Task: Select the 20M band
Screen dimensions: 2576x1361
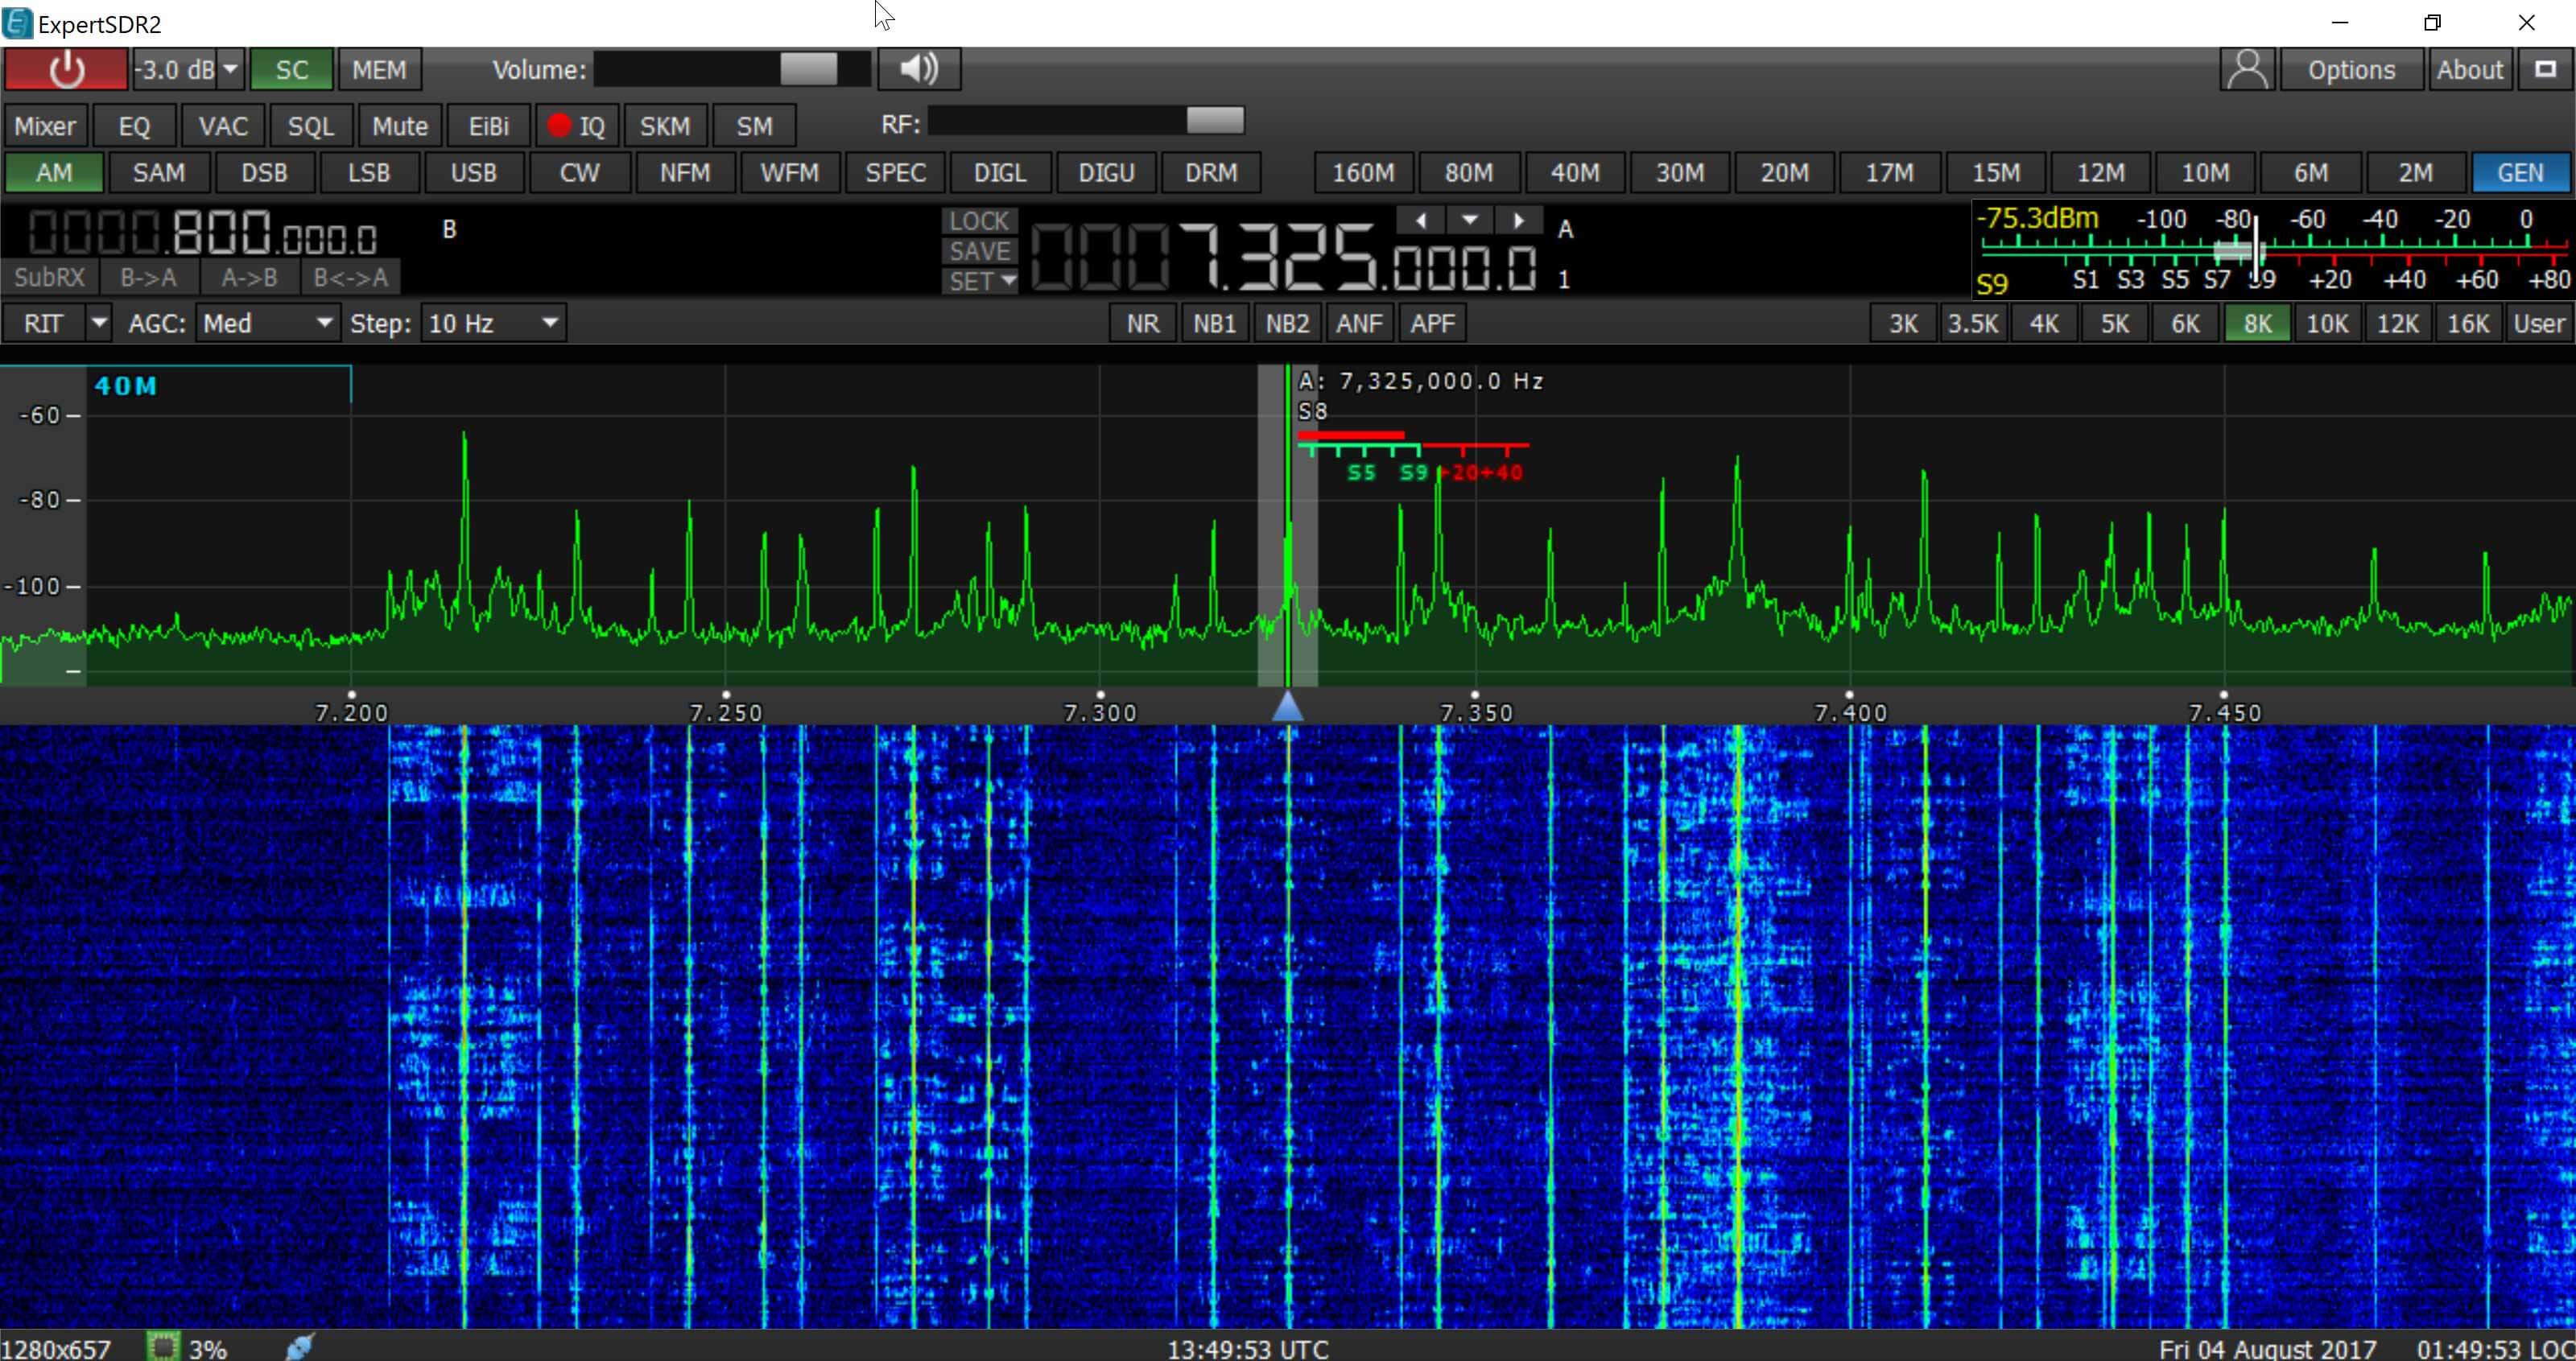Action: (x=1784, y=173)
